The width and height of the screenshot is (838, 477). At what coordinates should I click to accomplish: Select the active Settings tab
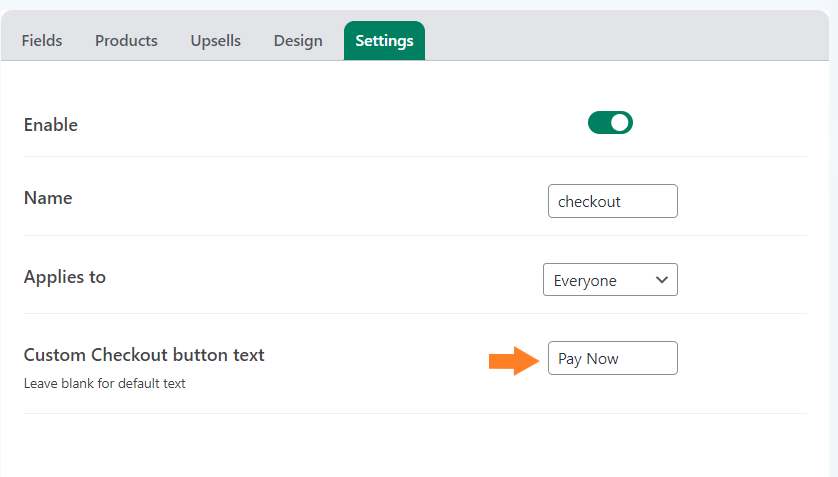[x=384, y=41]
